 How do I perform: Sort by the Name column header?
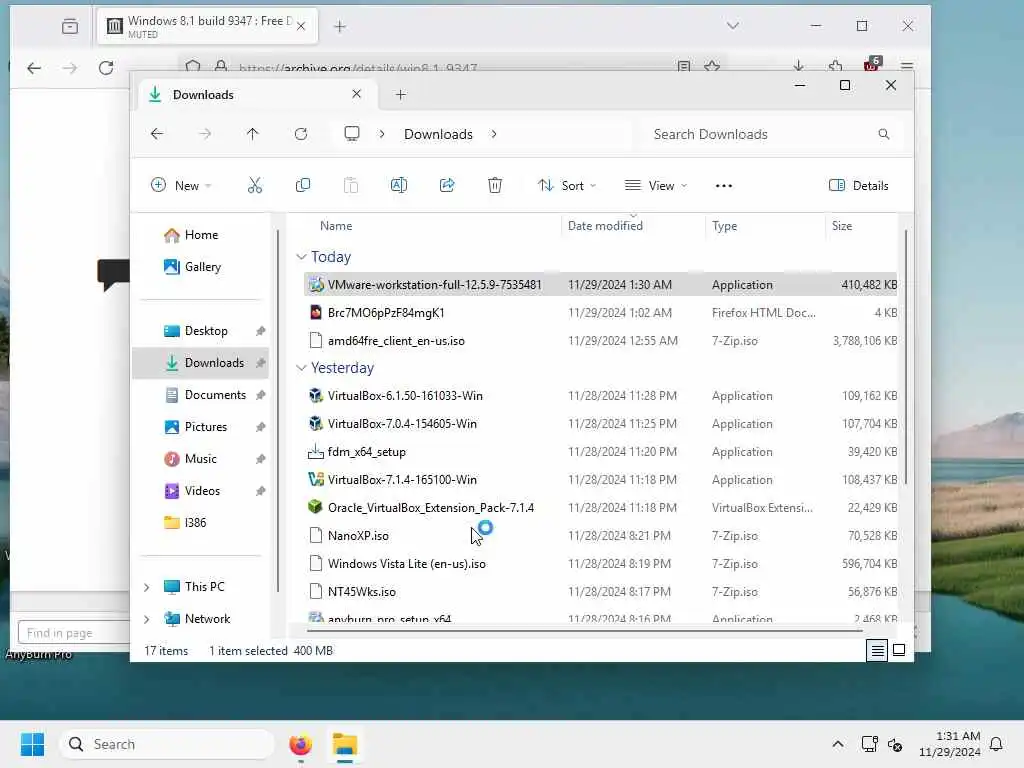point(336,226)
